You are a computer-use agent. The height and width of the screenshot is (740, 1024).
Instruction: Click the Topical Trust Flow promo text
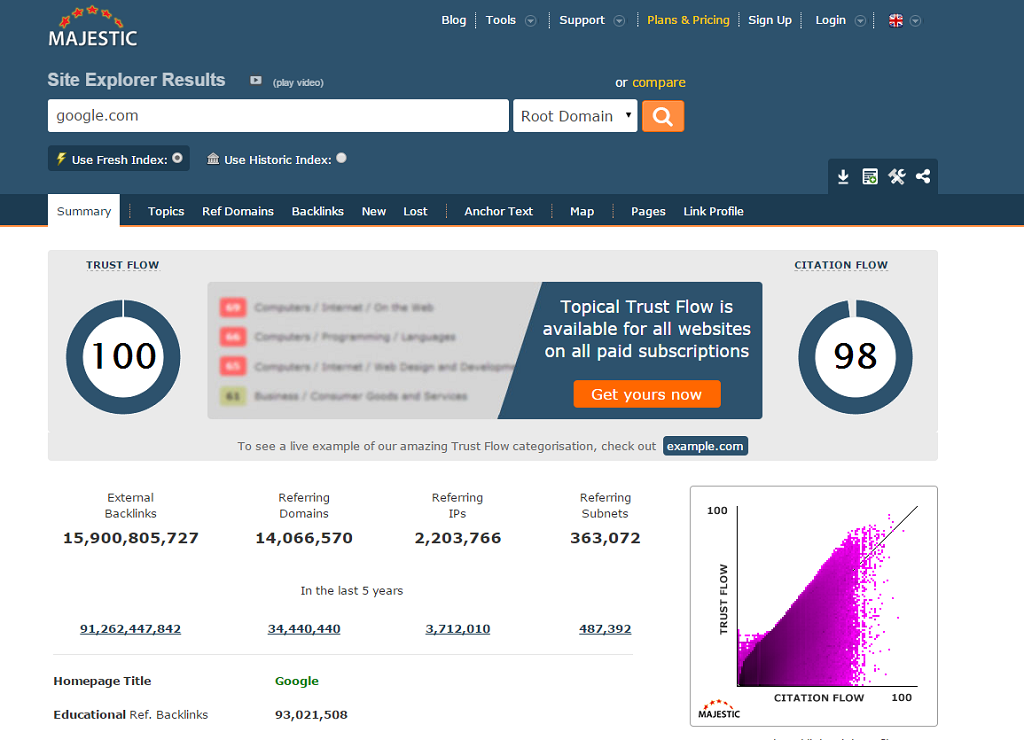[647, 329]
